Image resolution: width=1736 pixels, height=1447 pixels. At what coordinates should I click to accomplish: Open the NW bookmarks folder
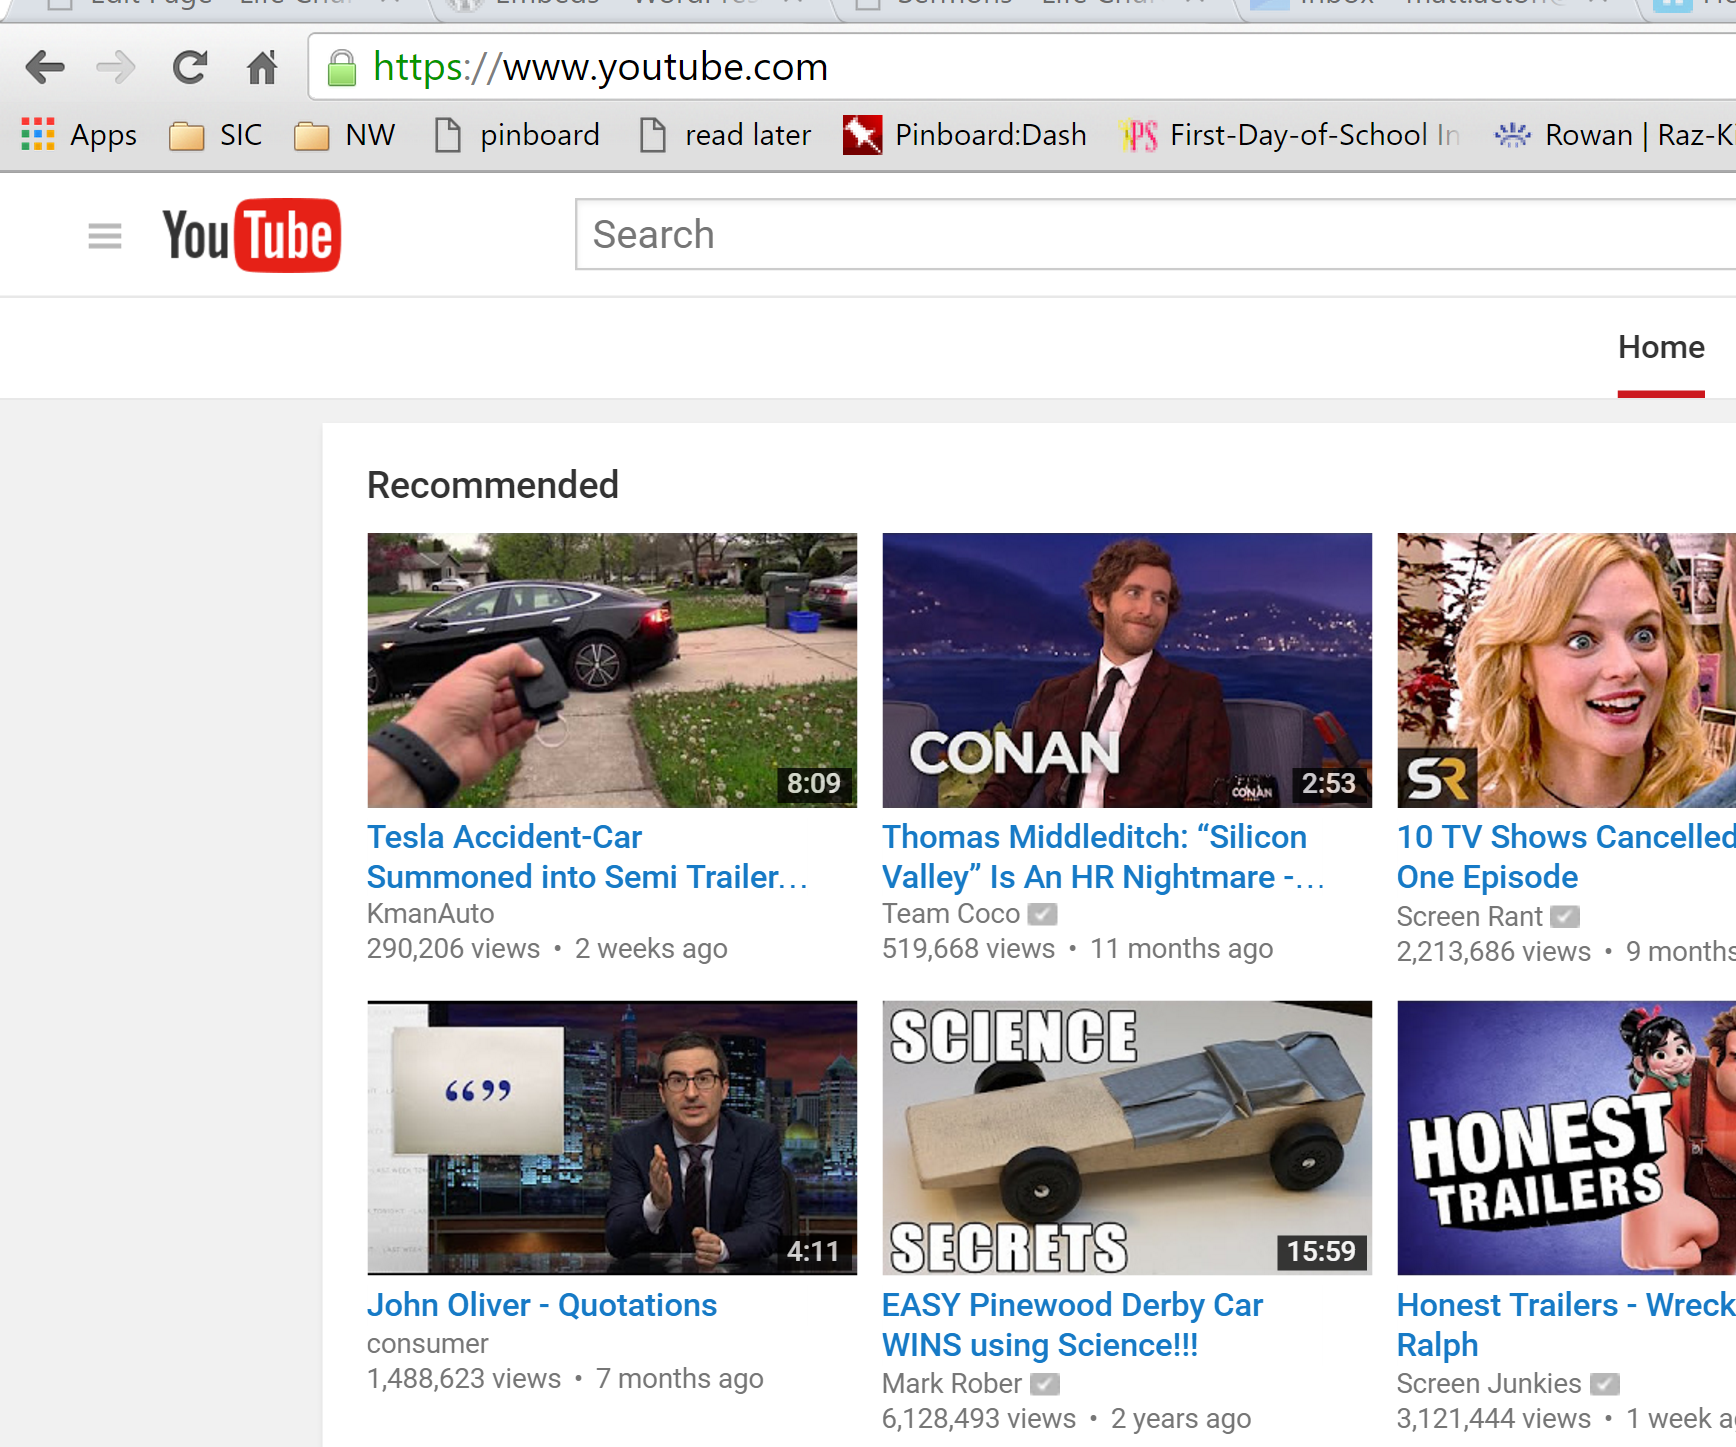[x=345, y=135]
